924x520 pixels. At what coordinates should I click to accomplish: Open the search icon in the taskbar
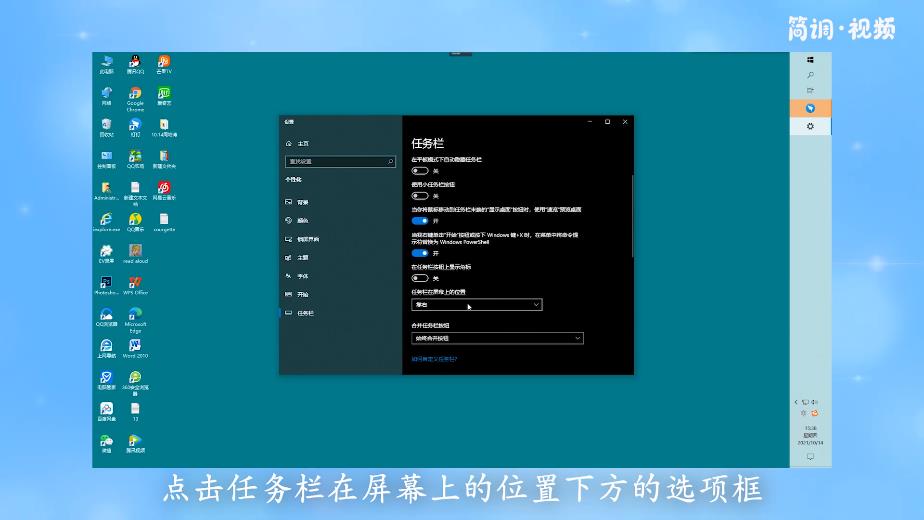[810, 76]
